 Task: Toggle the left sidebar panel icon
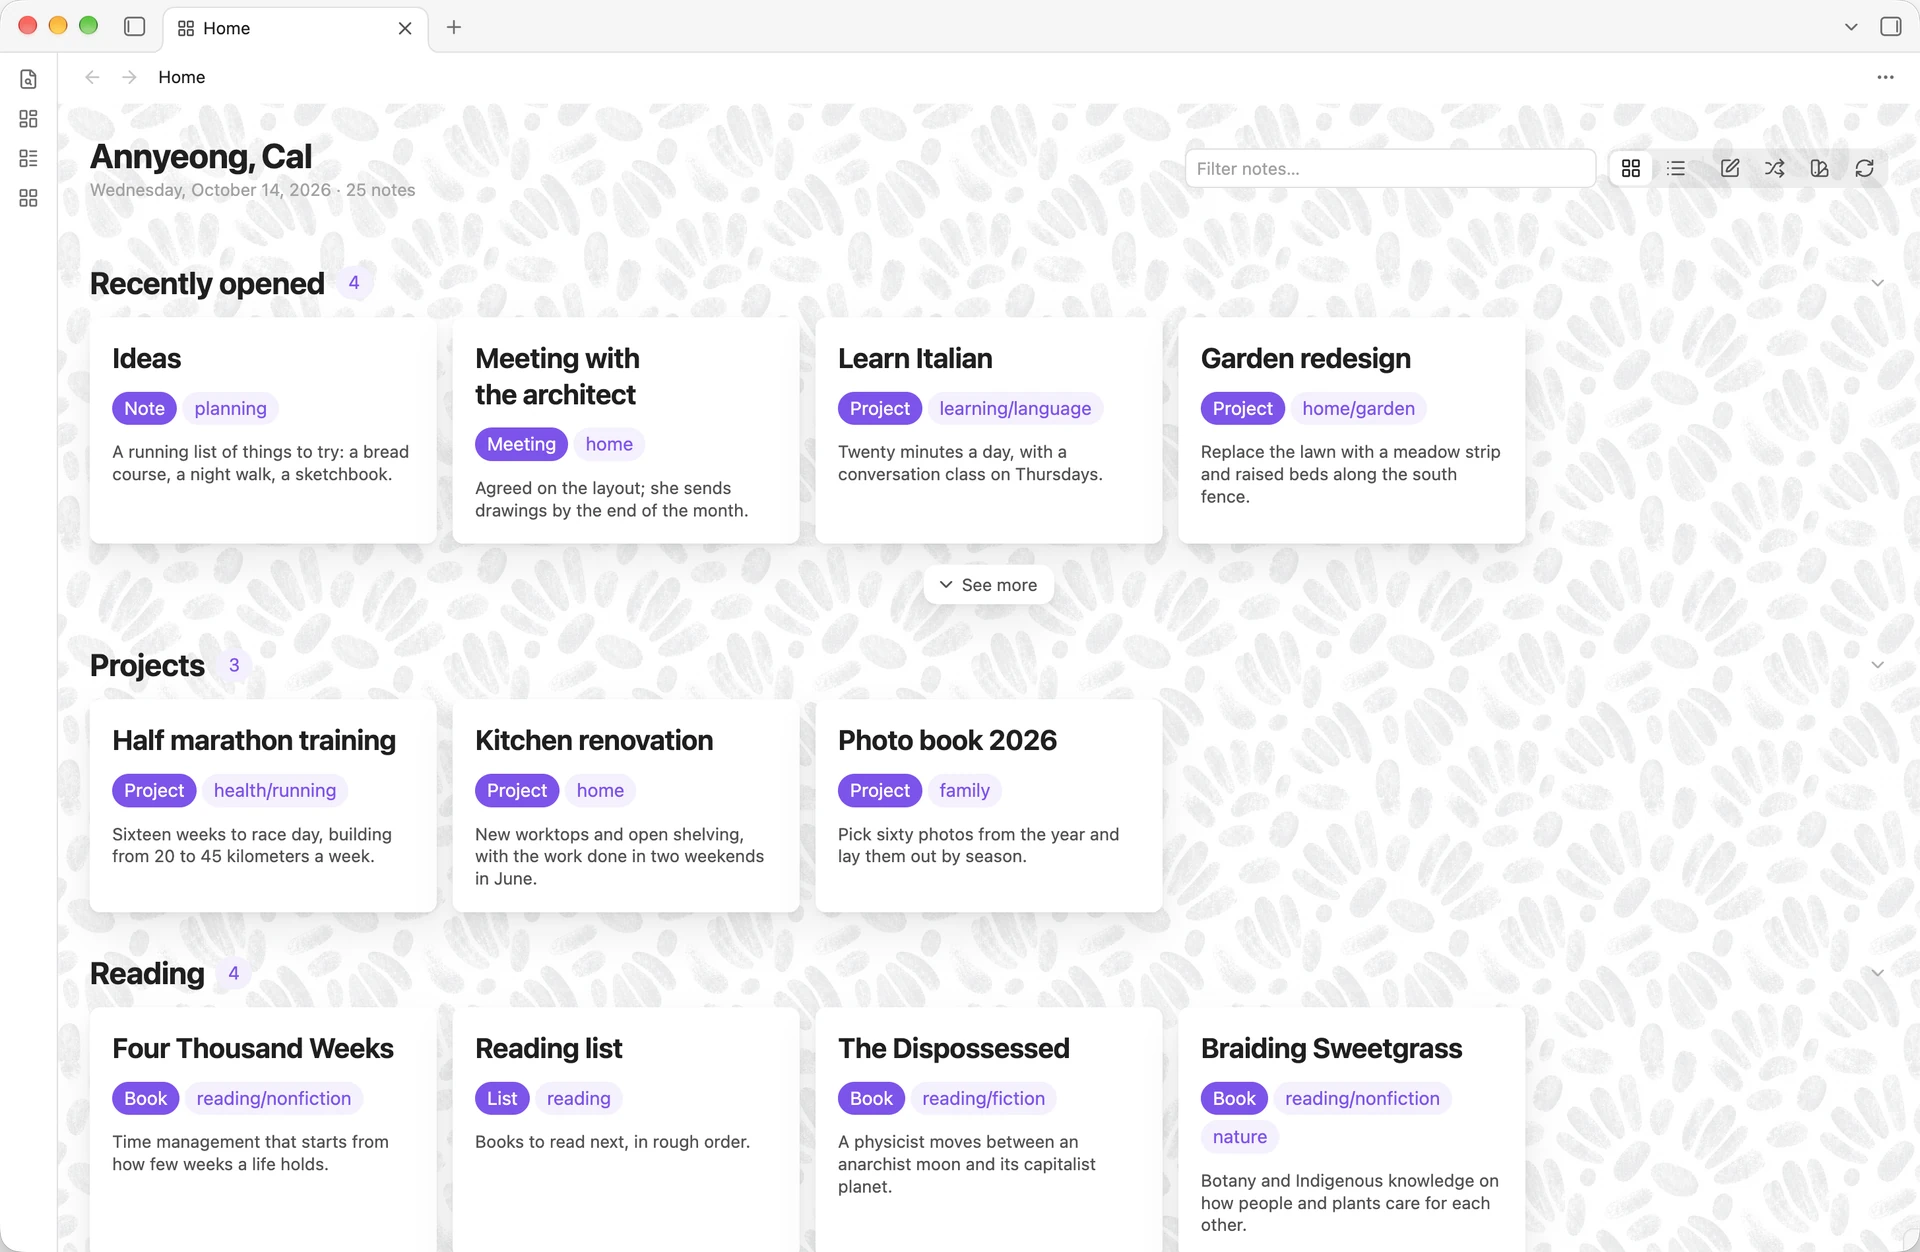(135, 27)
